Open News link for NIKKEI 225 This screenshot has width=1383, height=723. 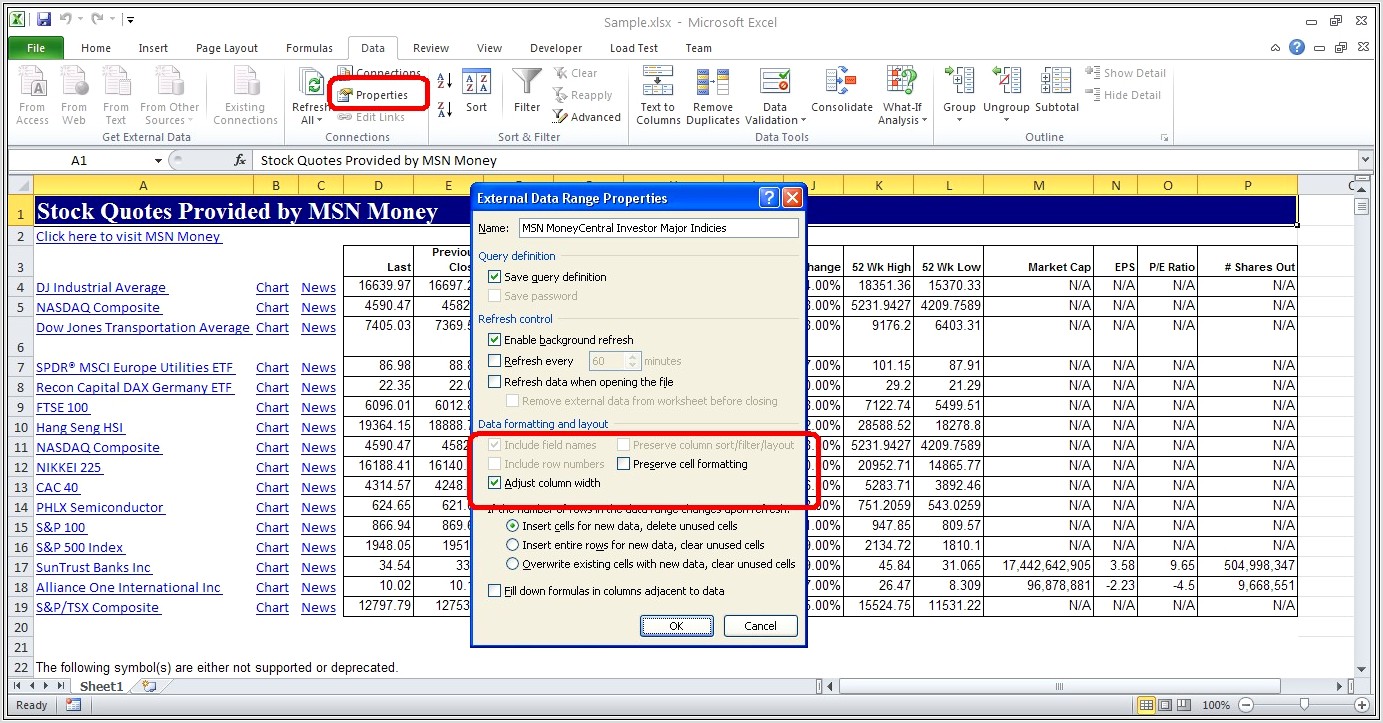[x=318, y=468]
